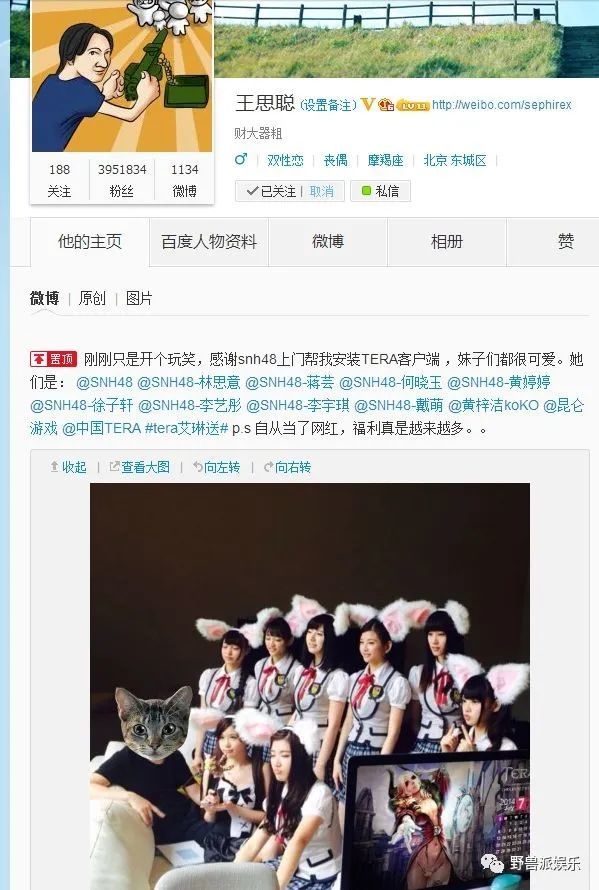
Task: Click the 私信 private message button
Action: (380, 191)
